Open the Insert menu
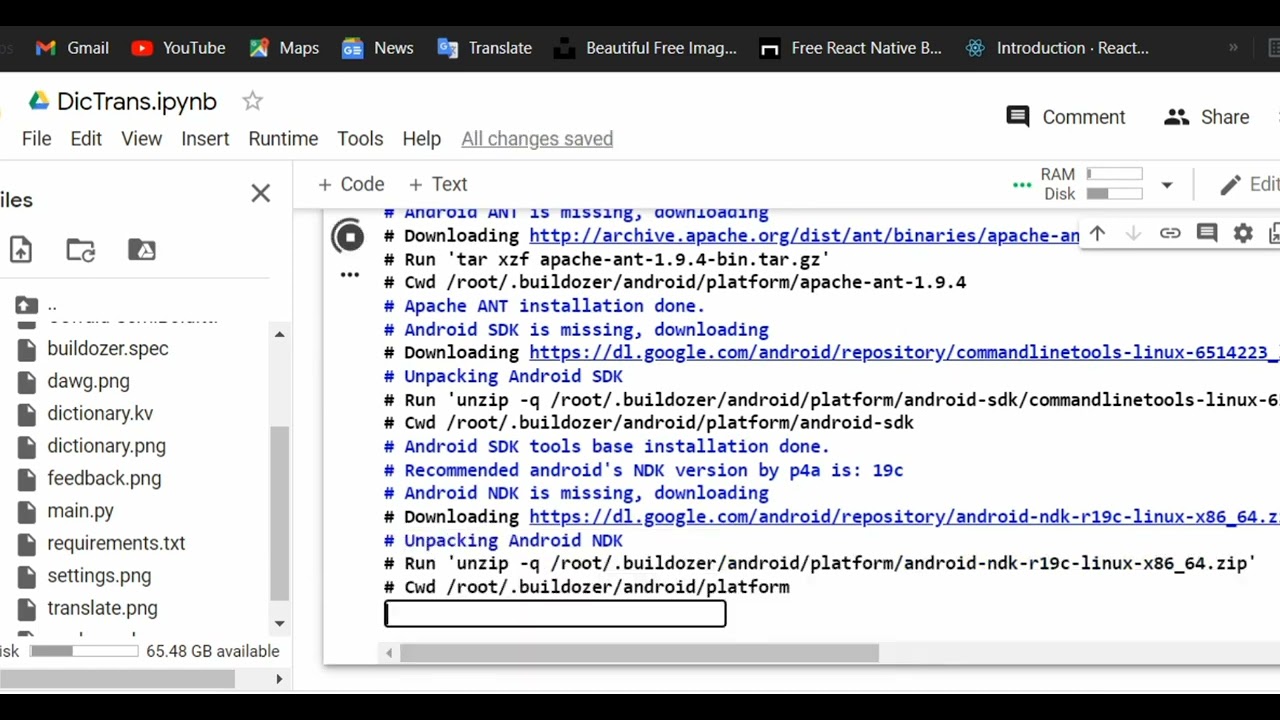Viewport: 1280px width, 720px height. click(205, 139)
